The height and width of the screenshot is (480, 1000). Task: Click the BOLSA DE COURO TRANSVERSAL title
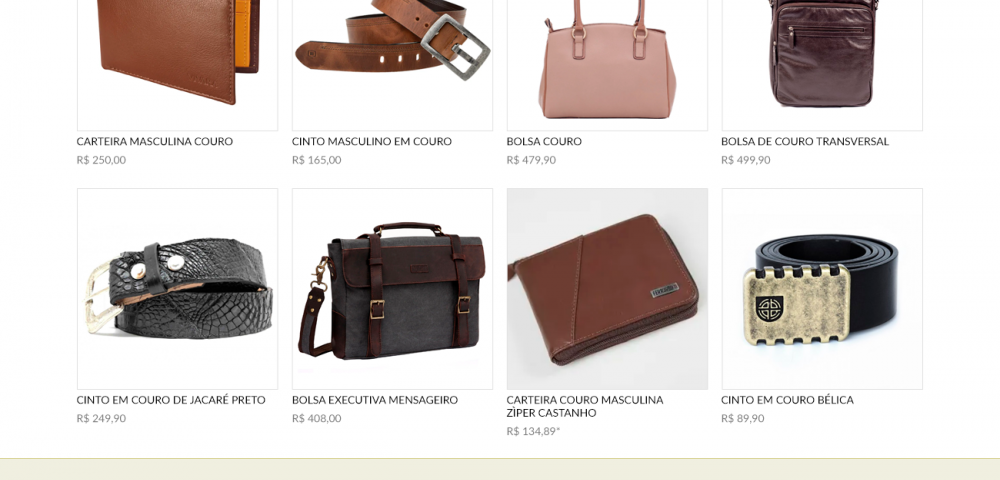805,142
